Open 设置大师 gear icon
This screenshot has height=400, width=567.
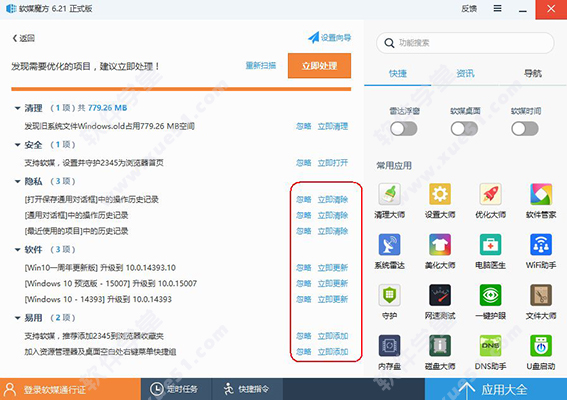[440, 194]
